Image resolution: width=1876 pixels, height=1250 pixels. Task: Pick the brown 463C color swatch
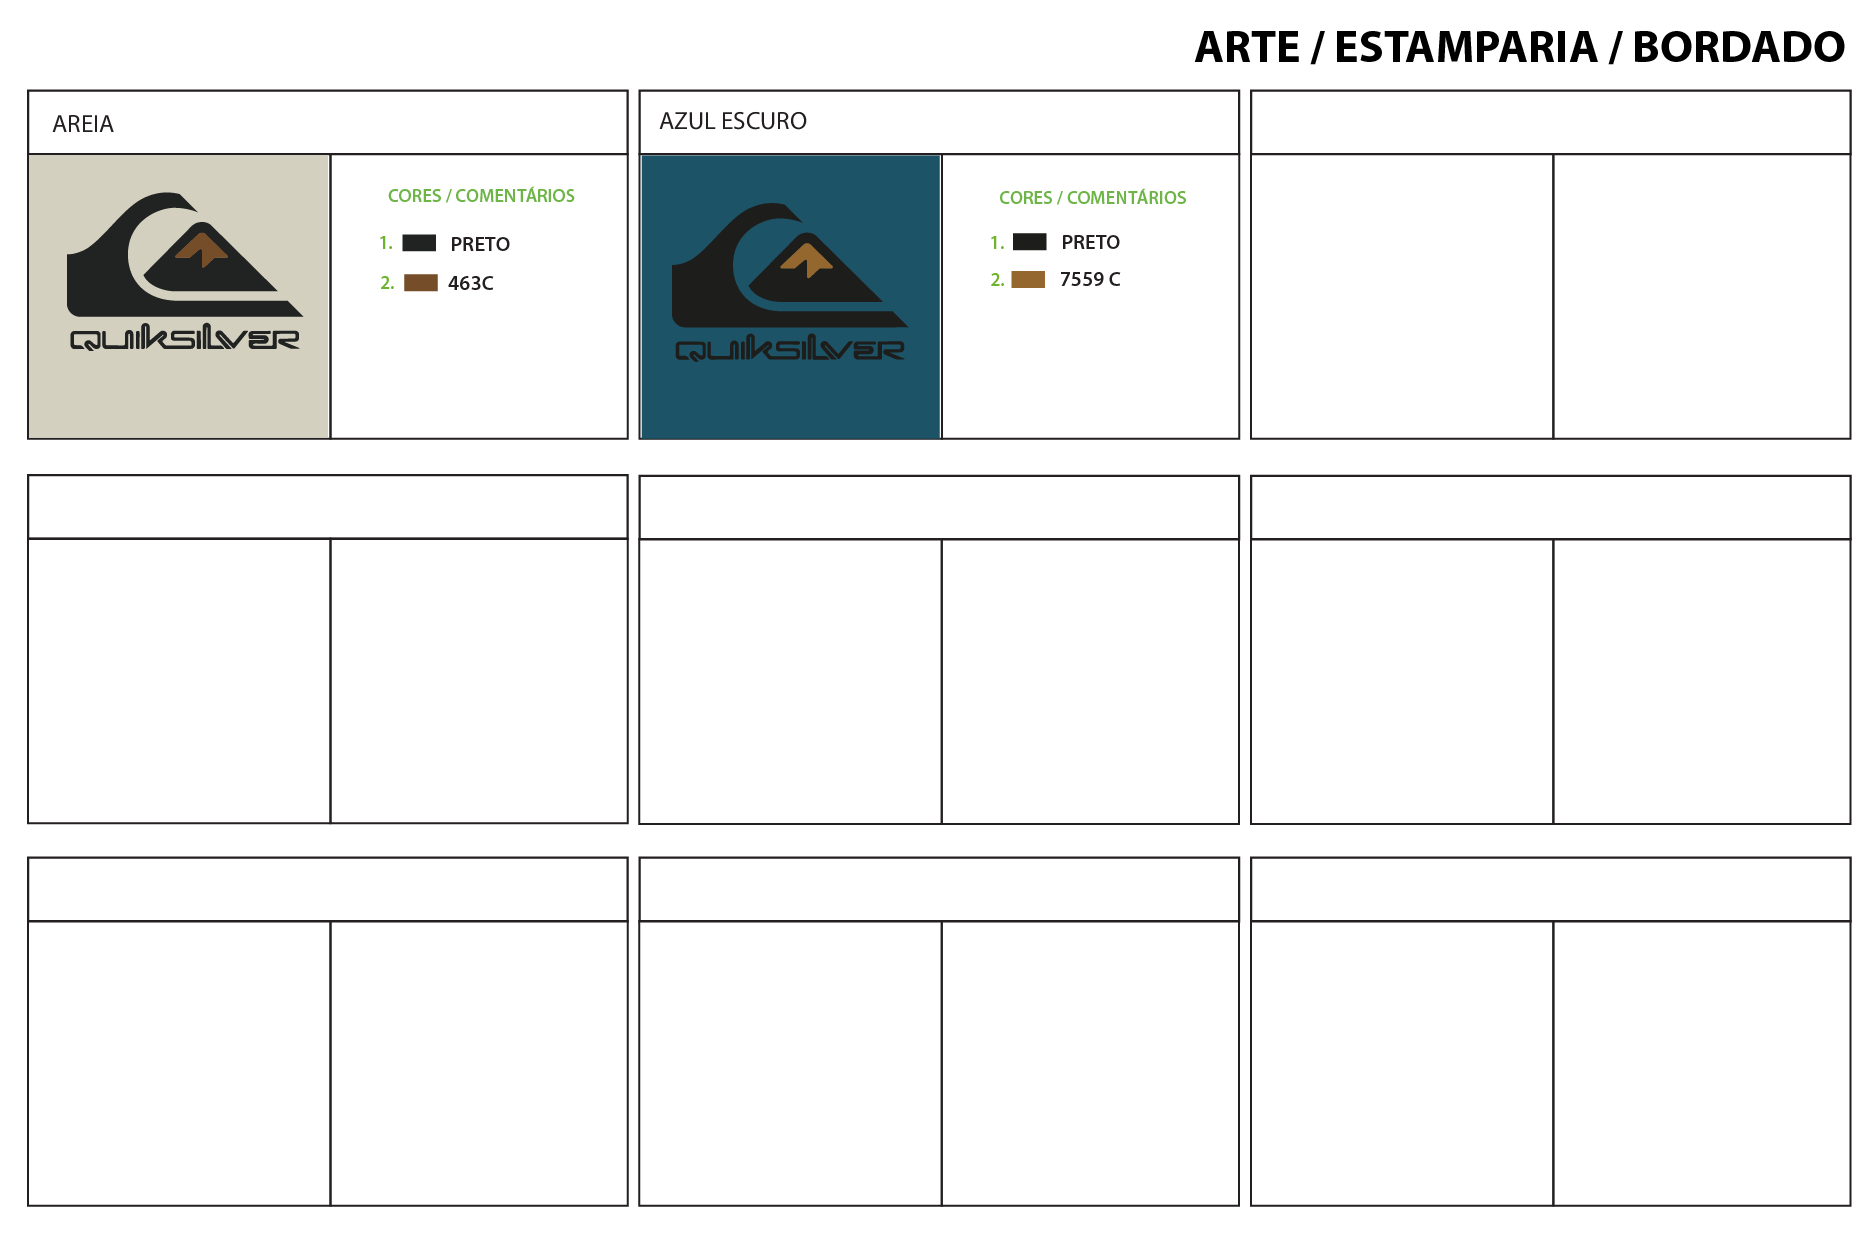click(421, 283)
